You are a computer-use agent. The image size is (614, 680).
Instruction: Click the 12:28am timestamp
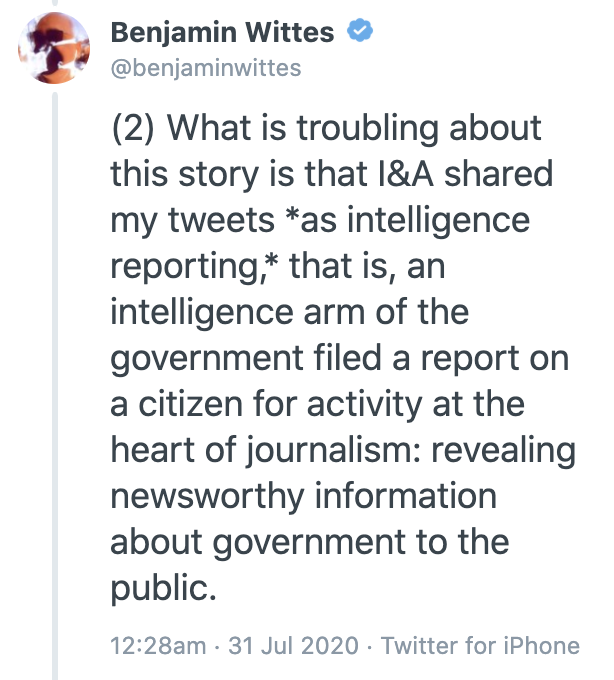pyautogui.click(x=158, y=645)
